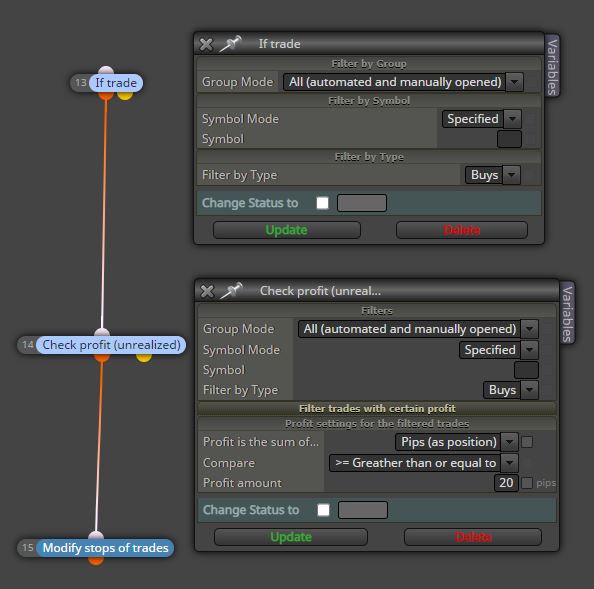Viewport: 594px width, 589px height.
Task: Click orange output connector of Check profit
Action: coord(102,358)
